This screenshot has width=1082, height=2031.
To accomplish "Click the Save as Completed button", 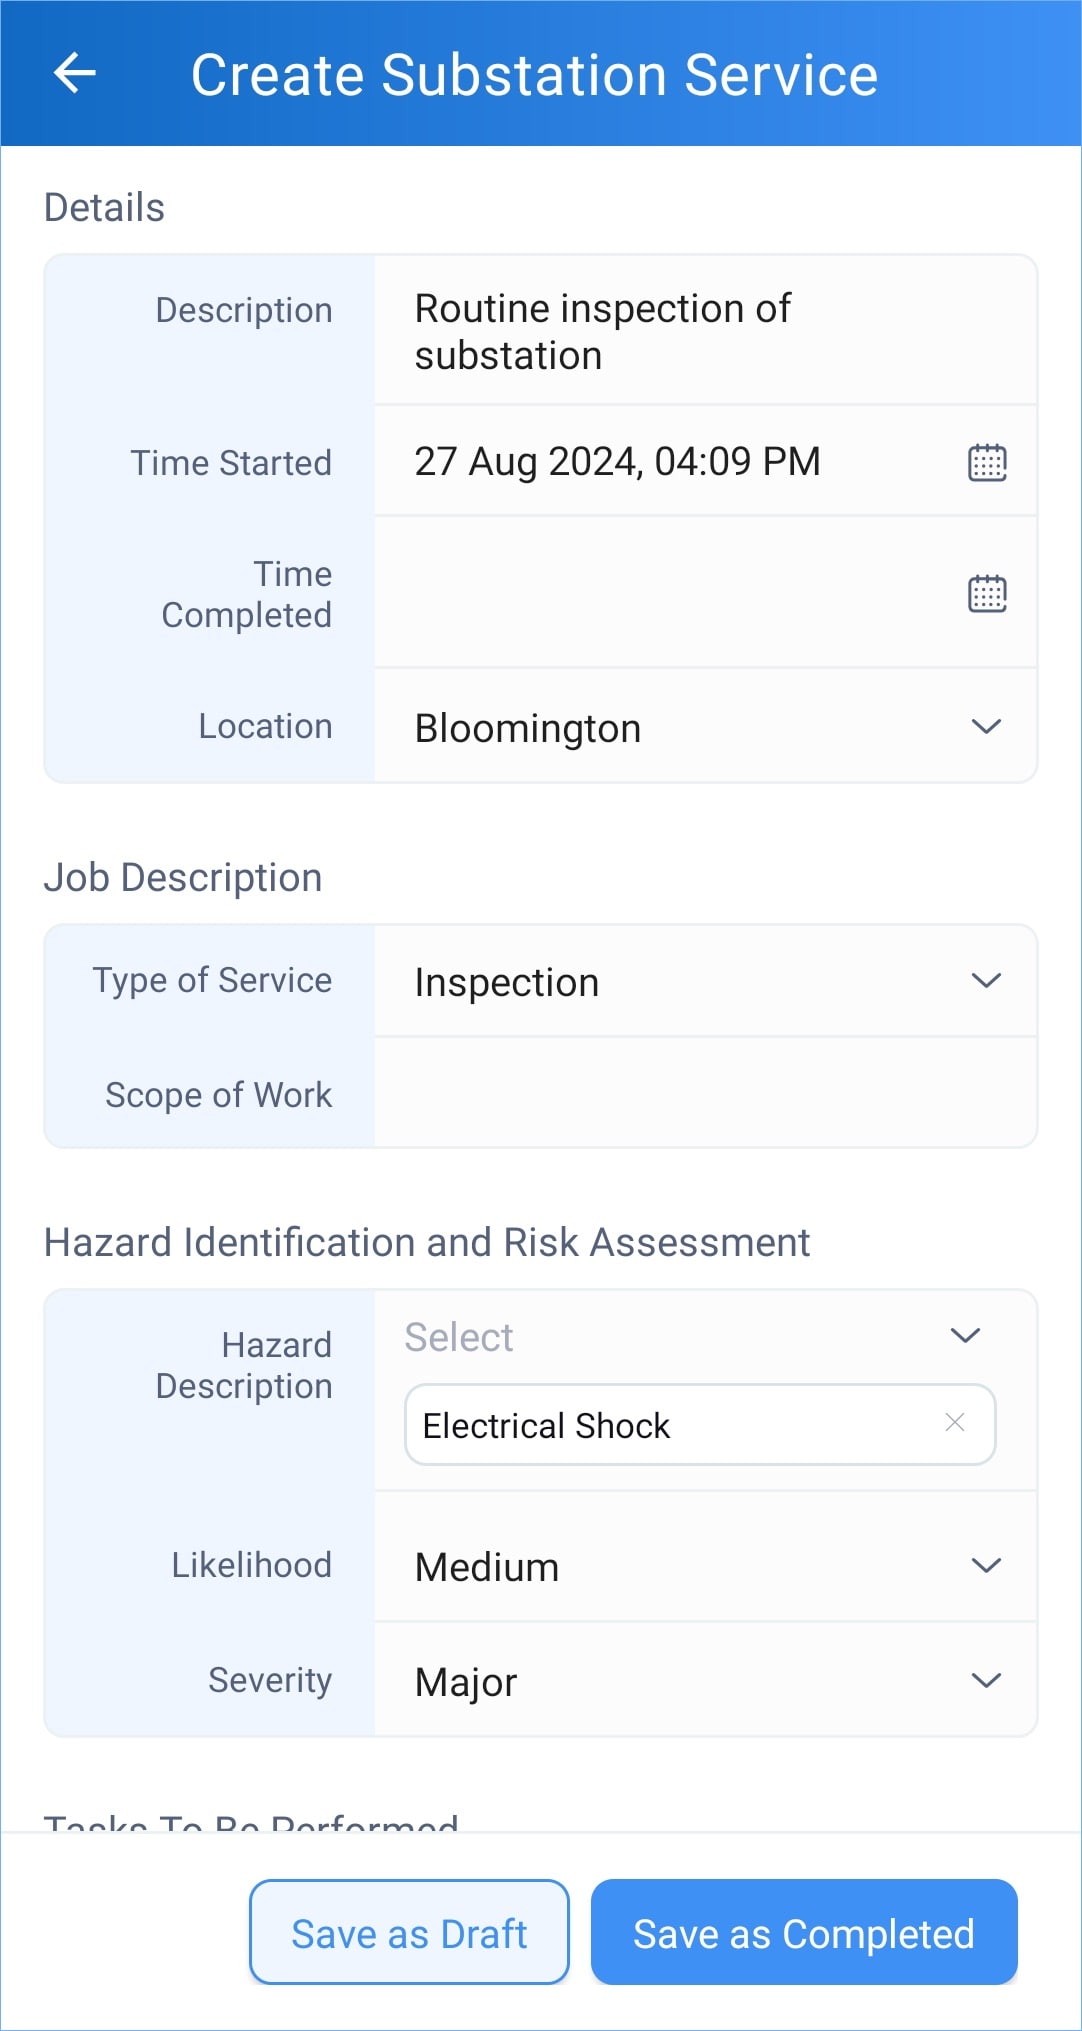I will (x=804, y=1932).
